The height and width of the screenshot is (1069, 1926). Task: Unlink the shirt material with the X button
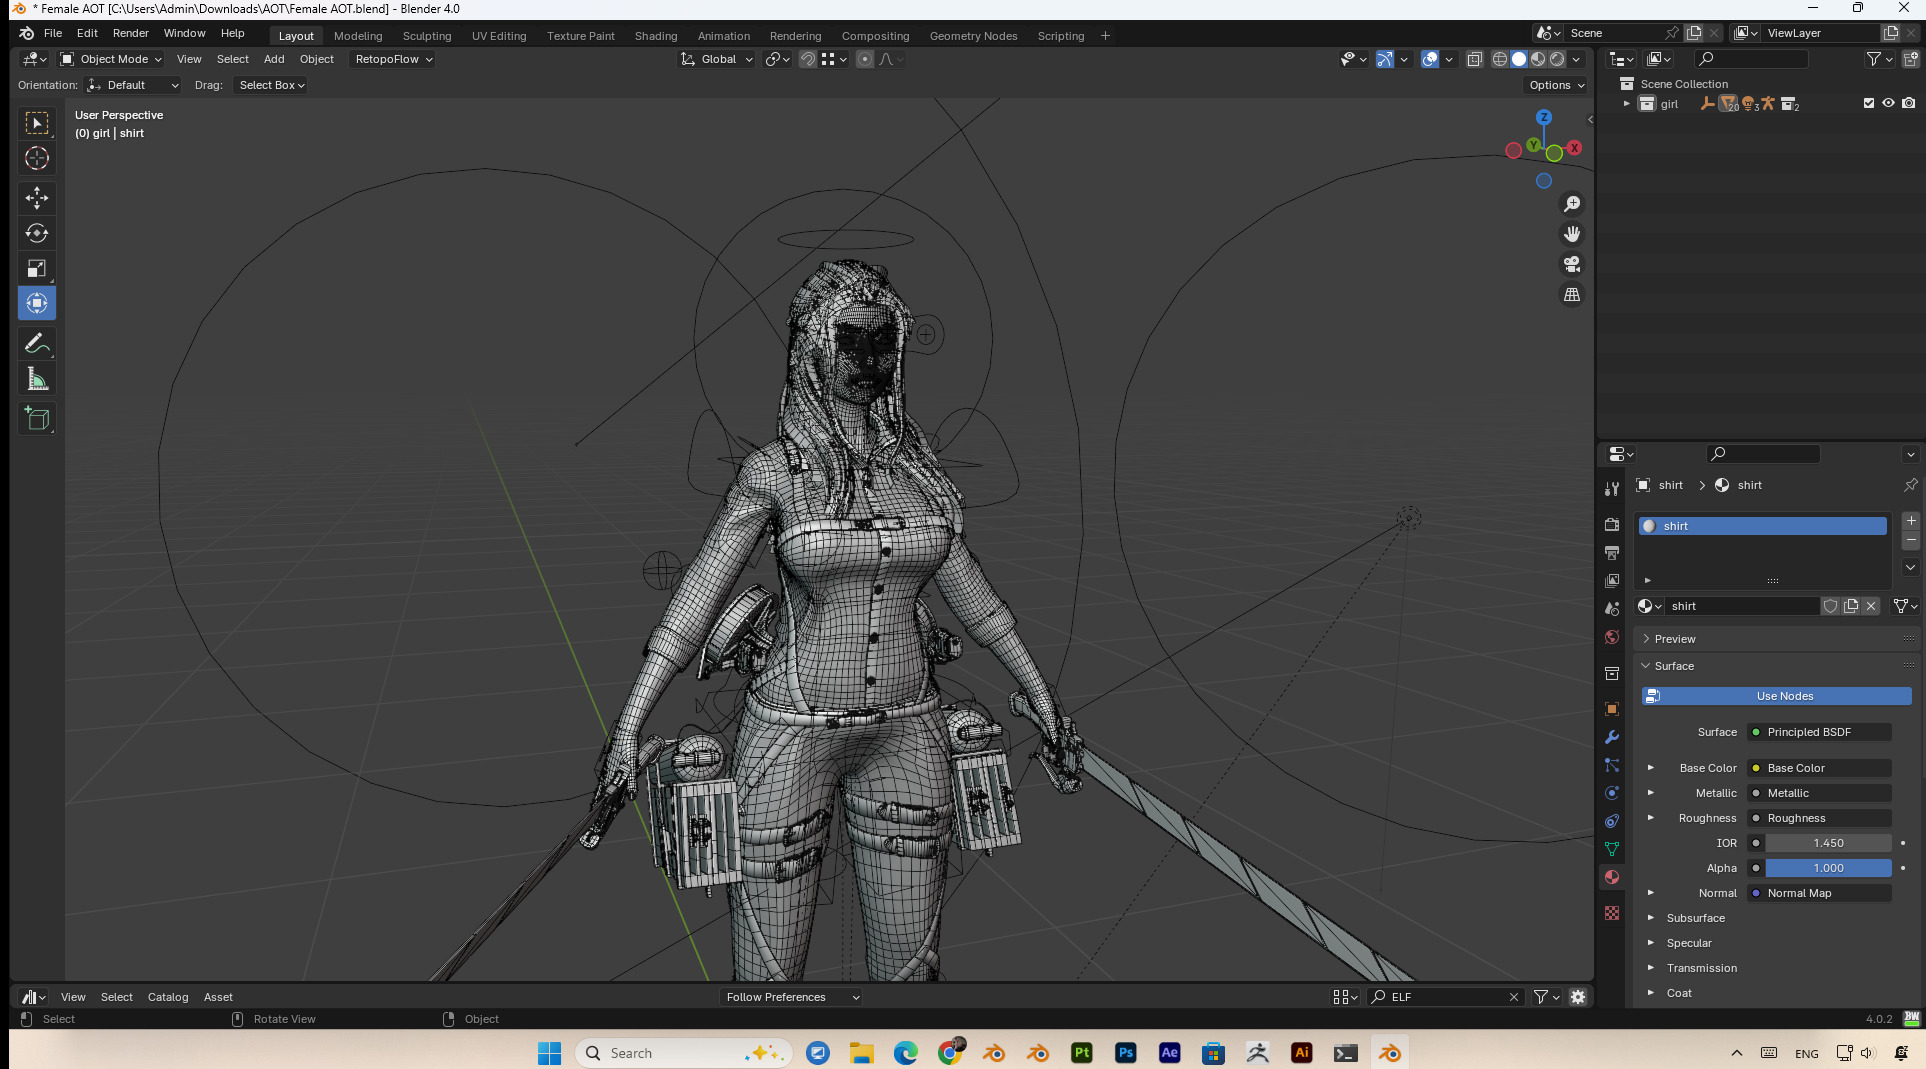1871,606
